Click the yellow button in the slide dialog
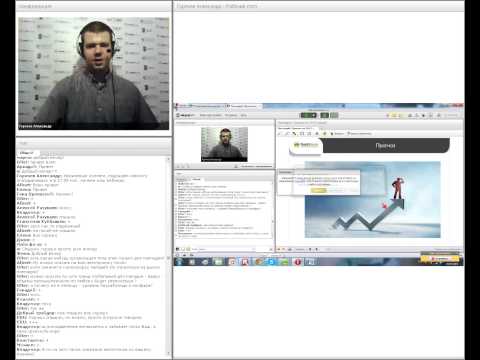 (318, 190)
